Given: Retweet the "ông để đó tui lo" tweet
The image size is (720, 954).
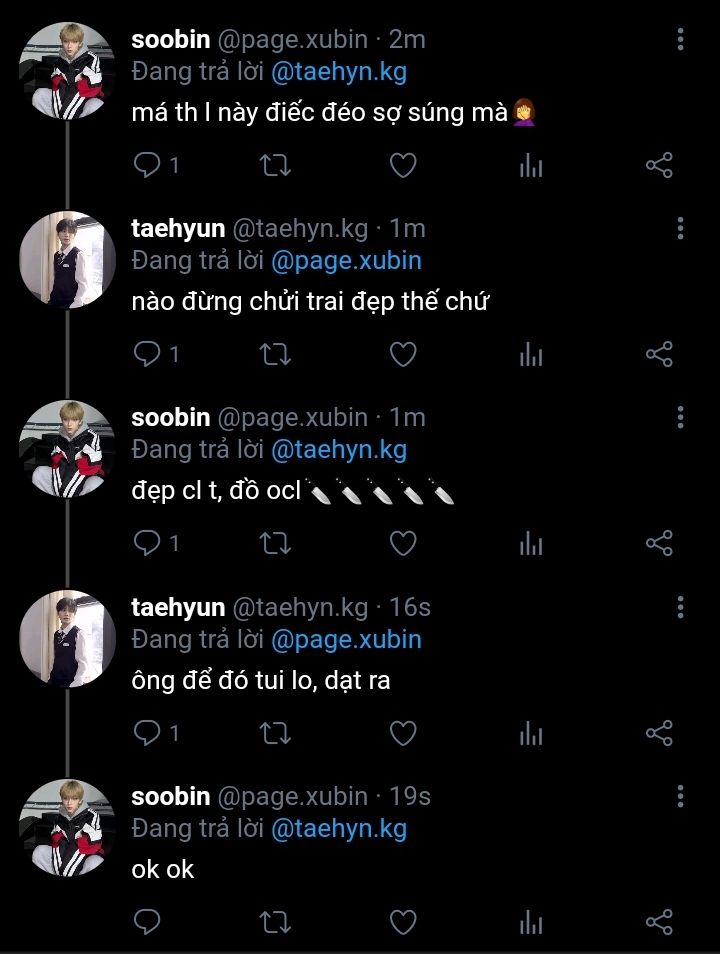Looking at the screenshot, I should pyautogui.click(x=275, y=733).
